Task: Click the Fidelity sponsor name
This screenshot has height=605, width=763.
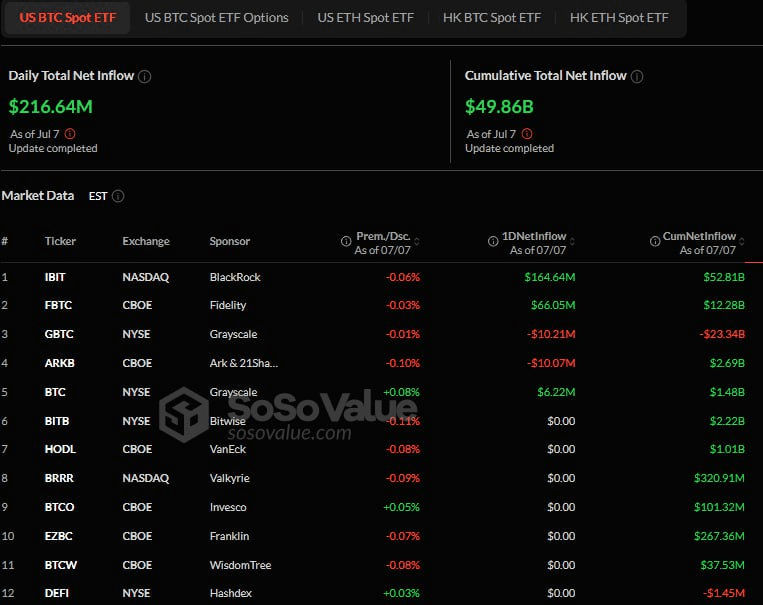Action: pyautogui.click(x=228, y=305)
